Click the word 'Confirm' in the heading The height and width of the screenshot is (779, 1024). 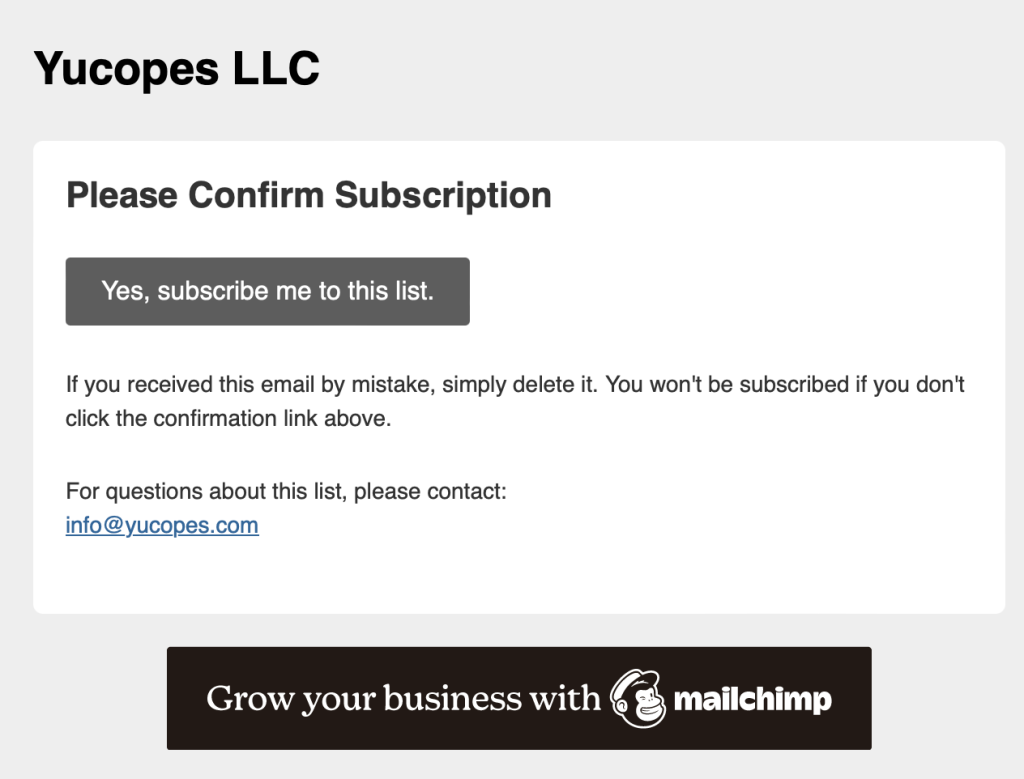tap(256, 195)
